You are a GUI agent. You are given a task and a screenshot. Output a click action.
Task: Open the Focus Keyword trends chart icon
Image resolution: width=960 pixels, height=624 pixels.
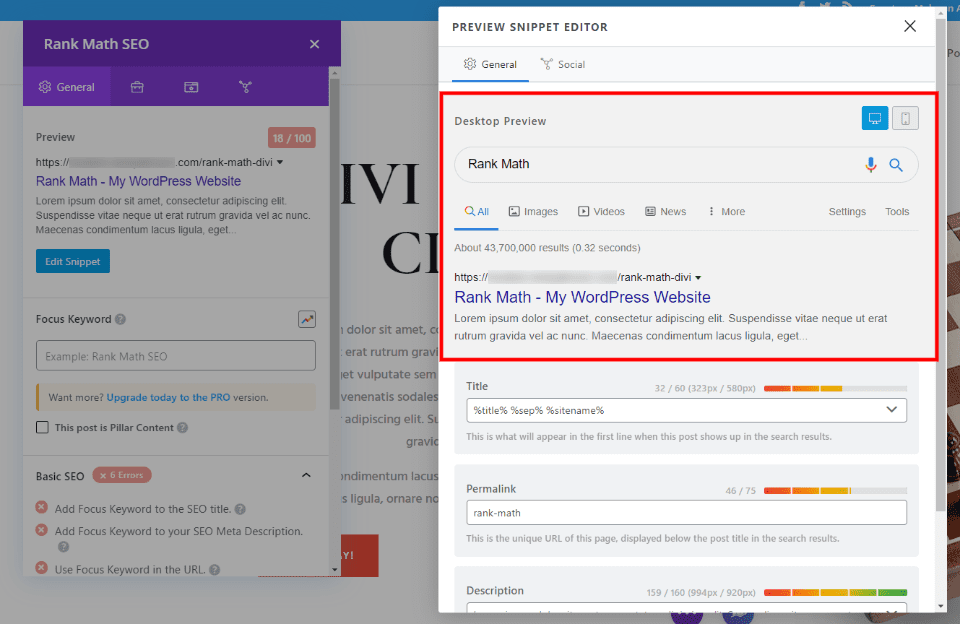(307, 319)
